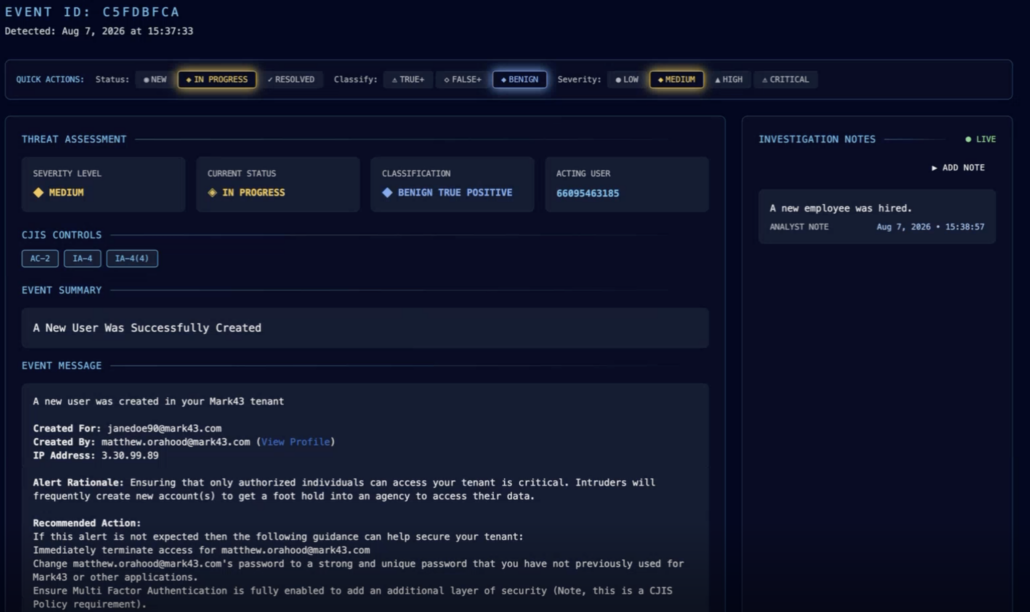
Task: Click the THREAT ASSESSMENT section heading
Action: (x=74, y=139)
